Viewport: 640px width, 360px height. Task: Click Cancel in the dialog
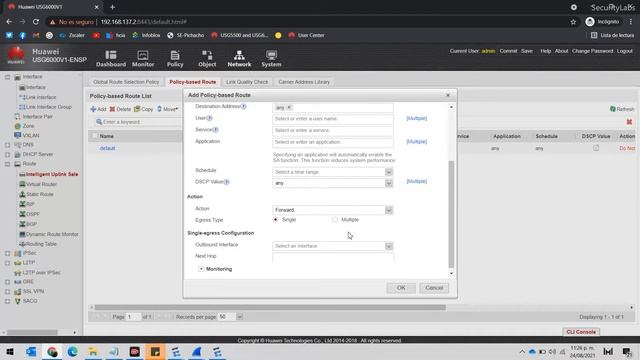[x=434, y=288]
